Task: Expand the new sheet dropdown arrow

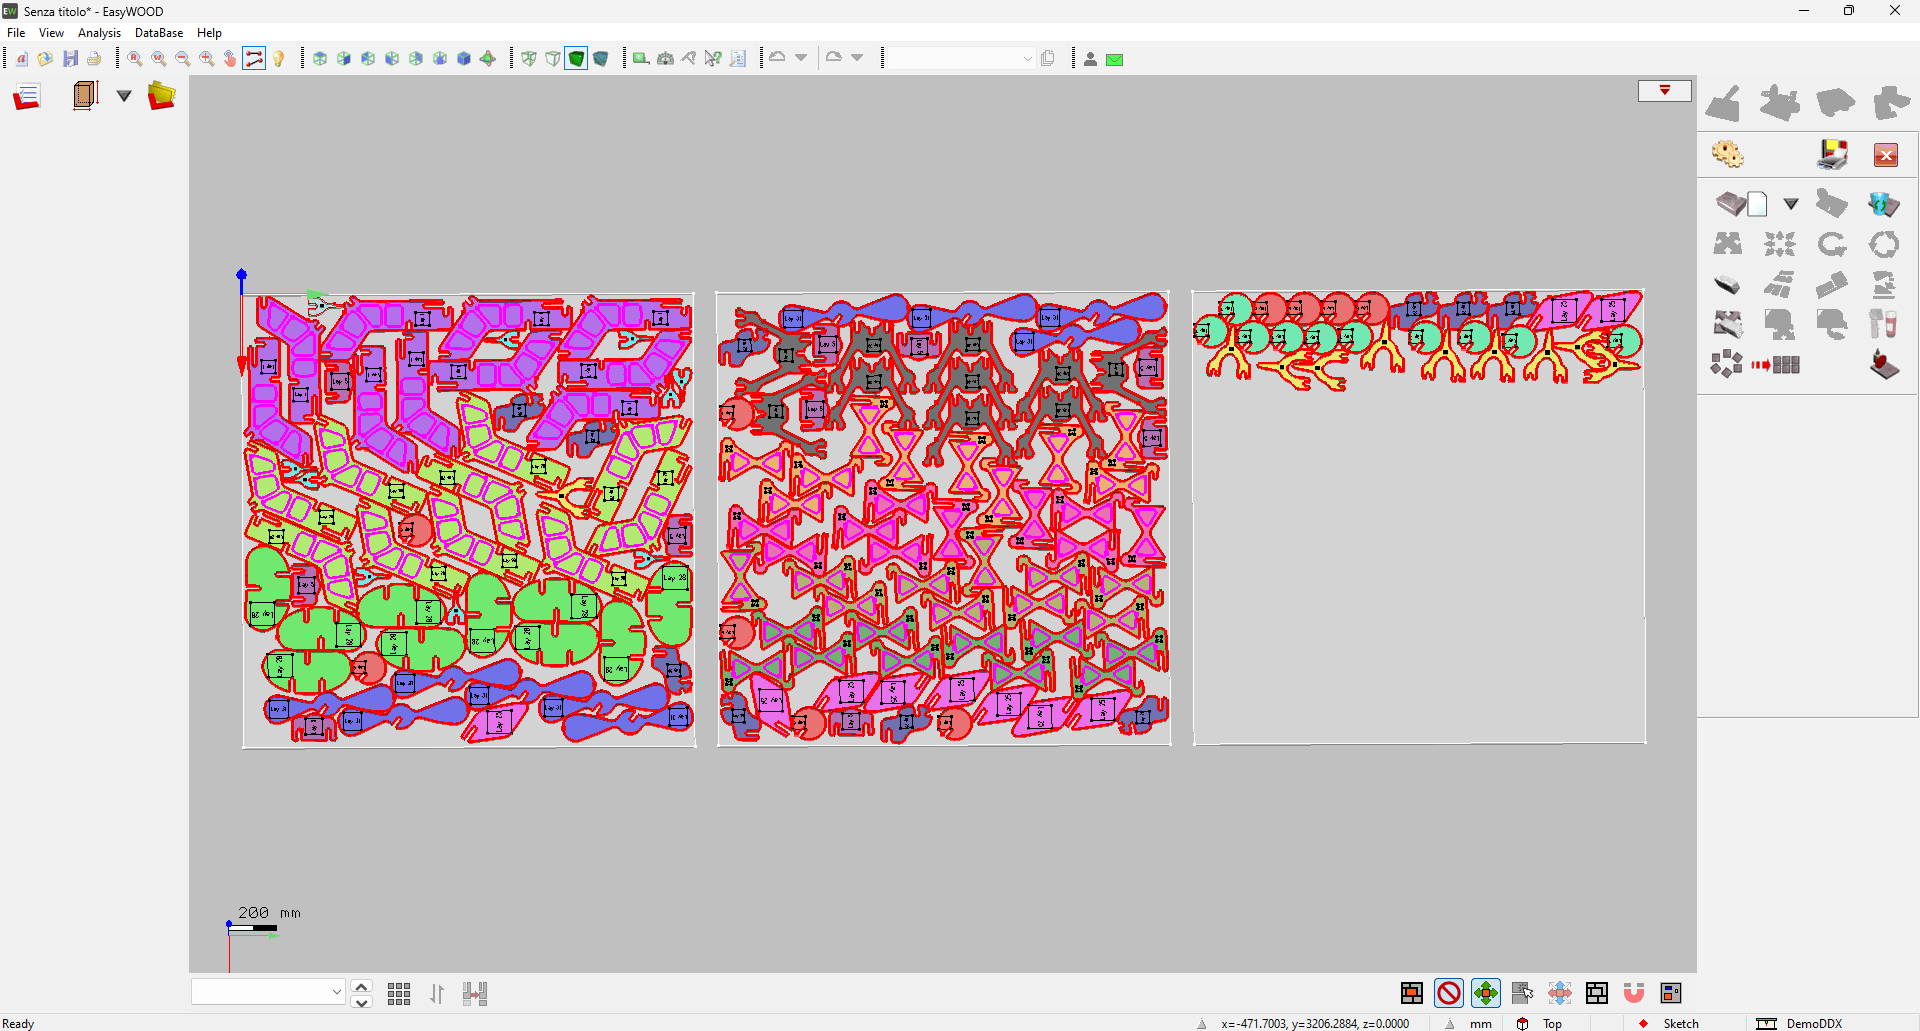Action: pos(1791,204)
